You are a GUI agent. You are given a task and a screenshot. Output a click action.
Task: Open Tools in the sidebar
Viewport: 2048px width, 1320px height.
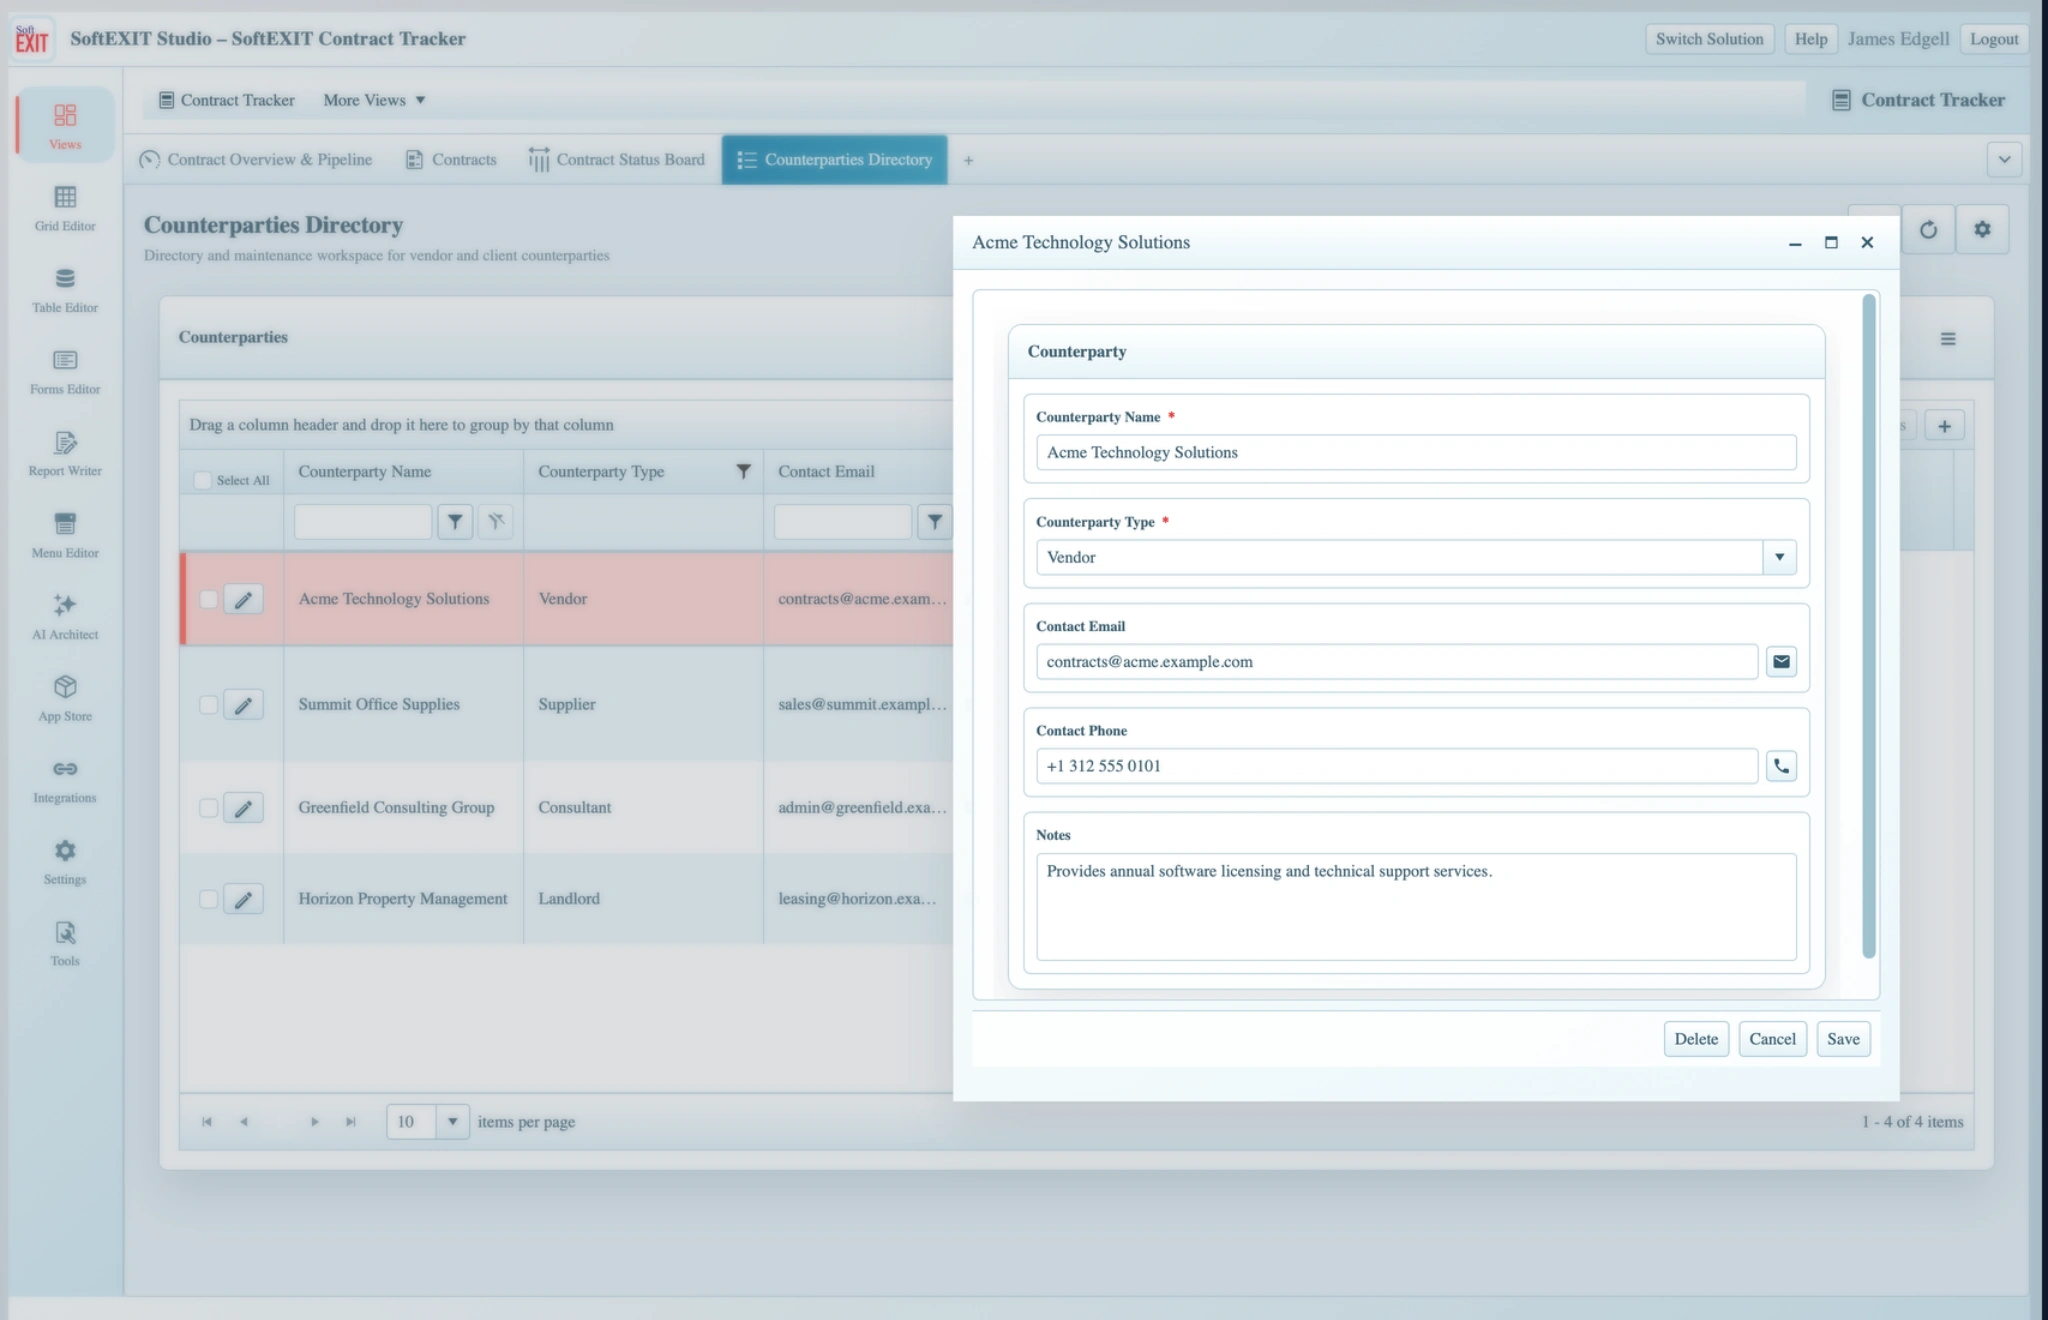[x=65, y=943]
